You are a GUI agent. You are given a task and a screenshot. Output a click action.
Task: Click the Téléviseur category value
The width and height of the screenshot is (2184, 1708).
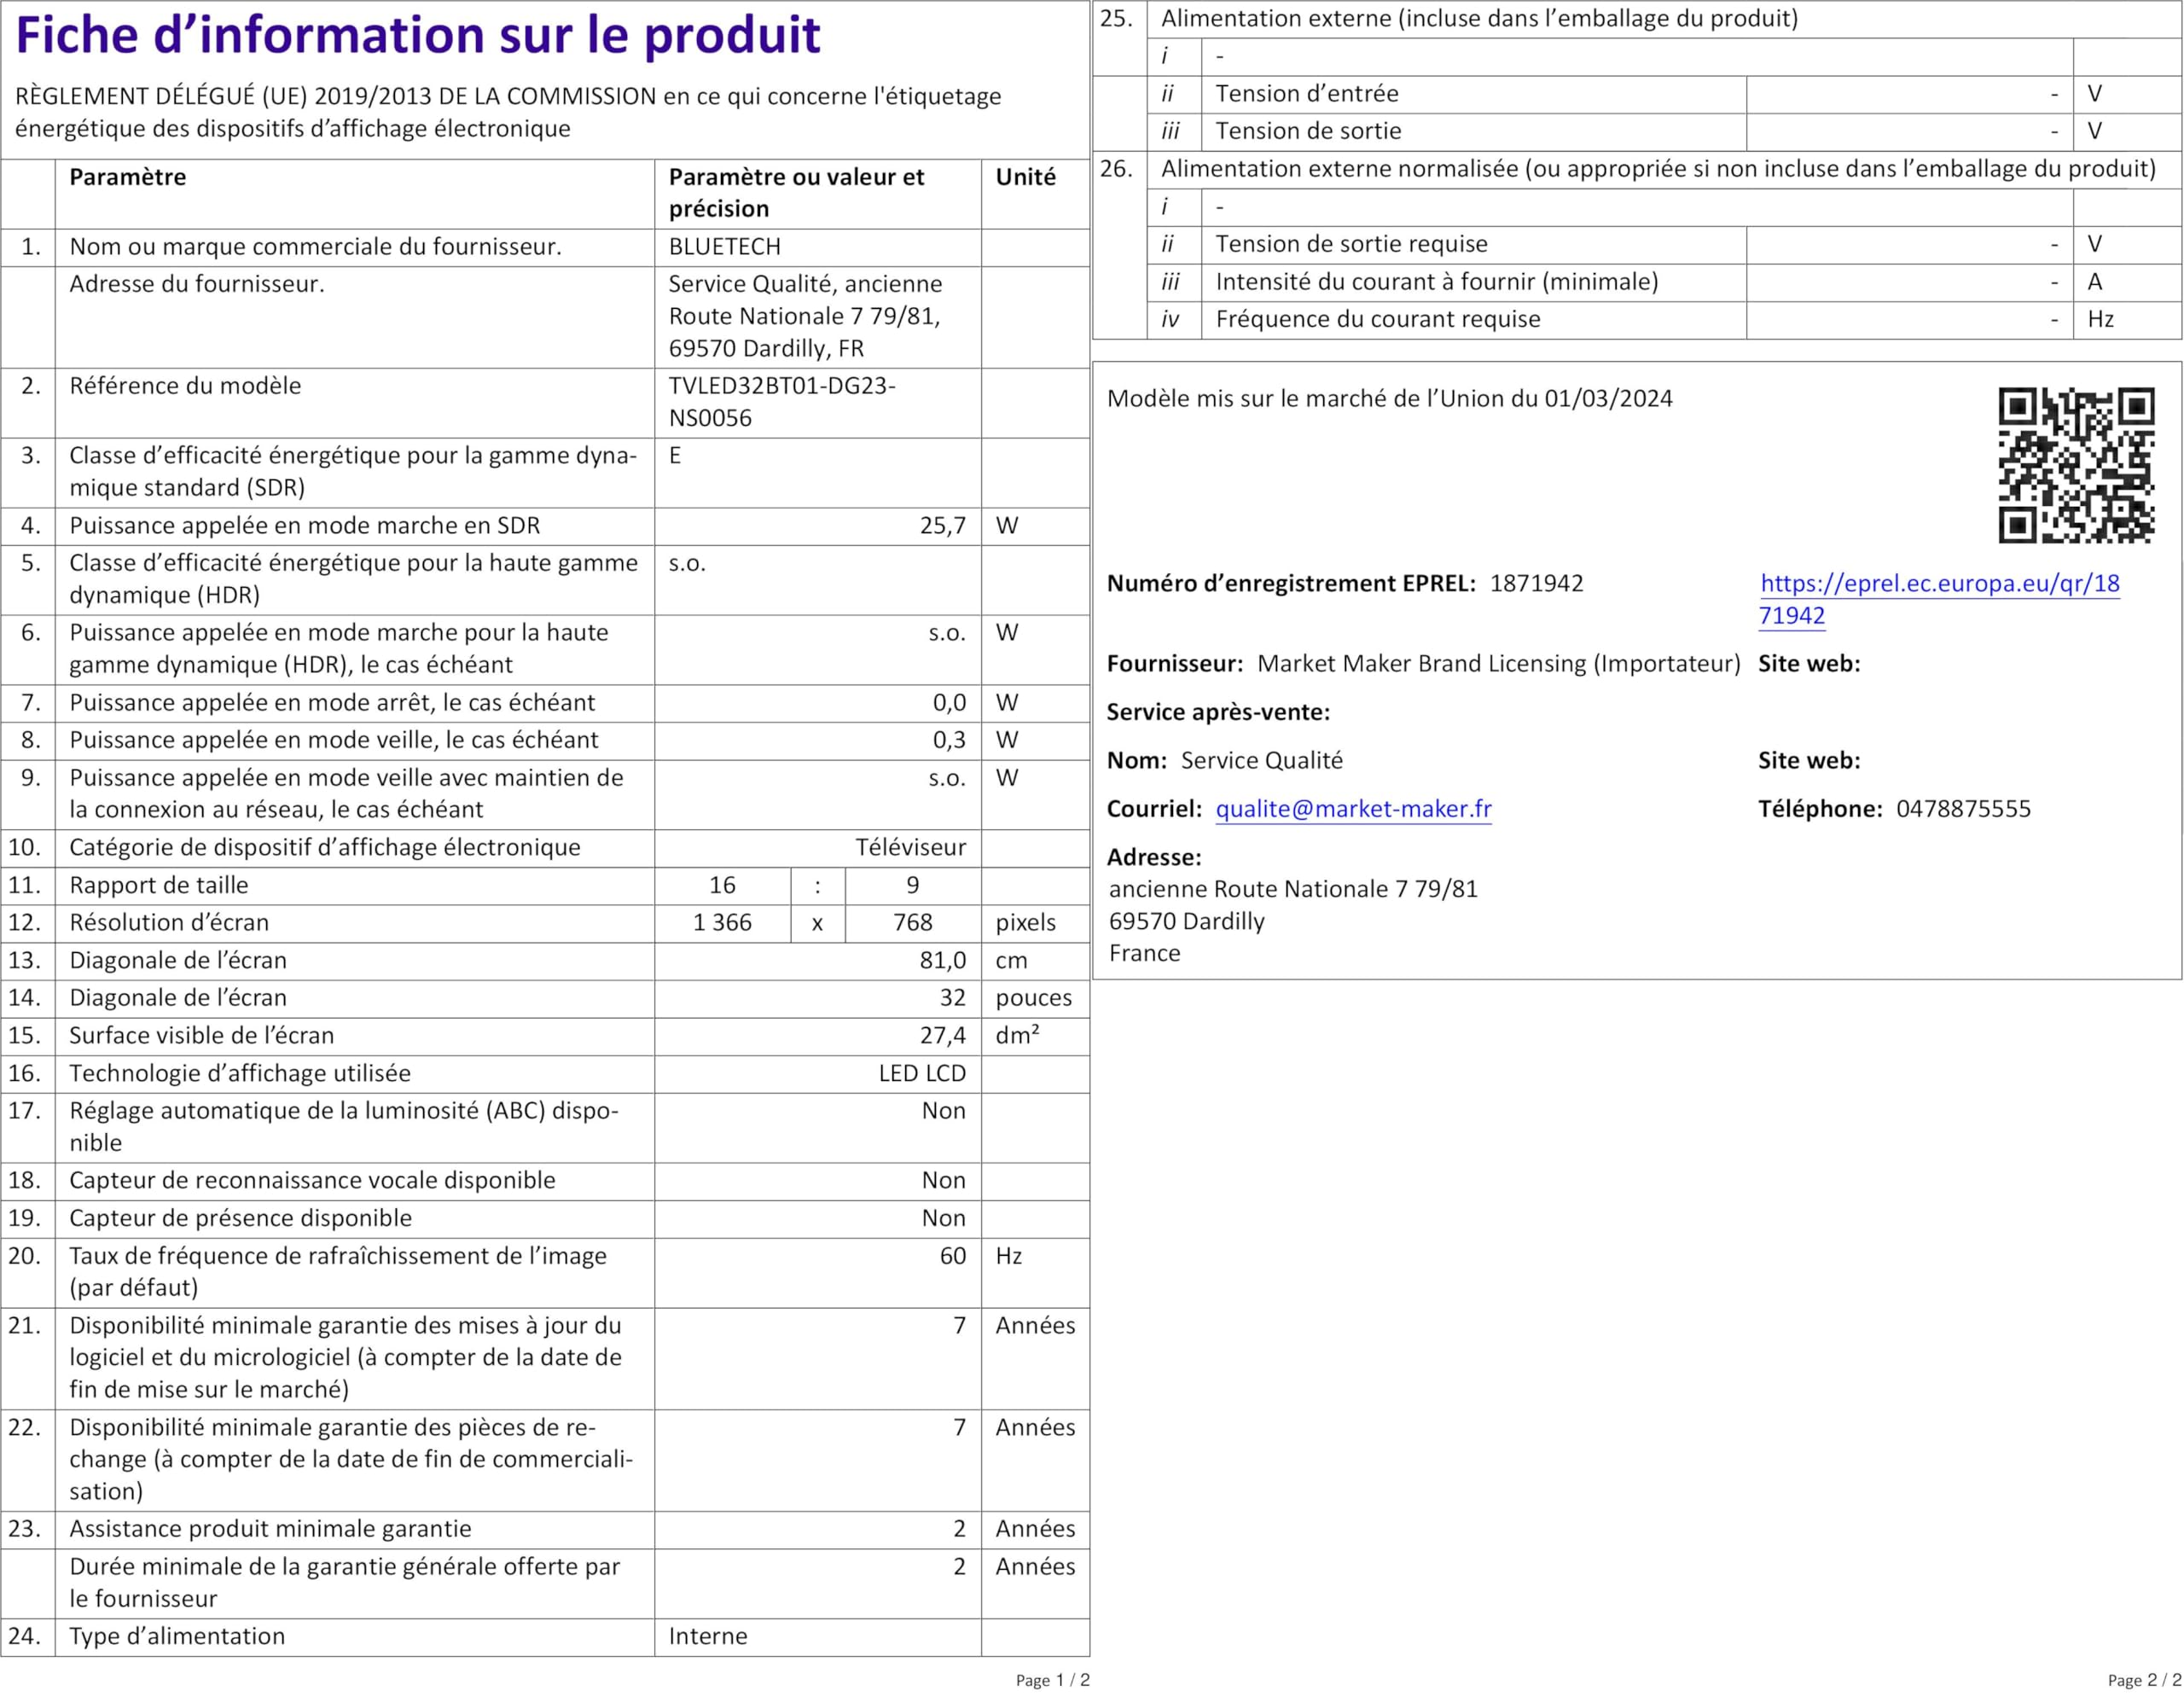click(910, 848)
